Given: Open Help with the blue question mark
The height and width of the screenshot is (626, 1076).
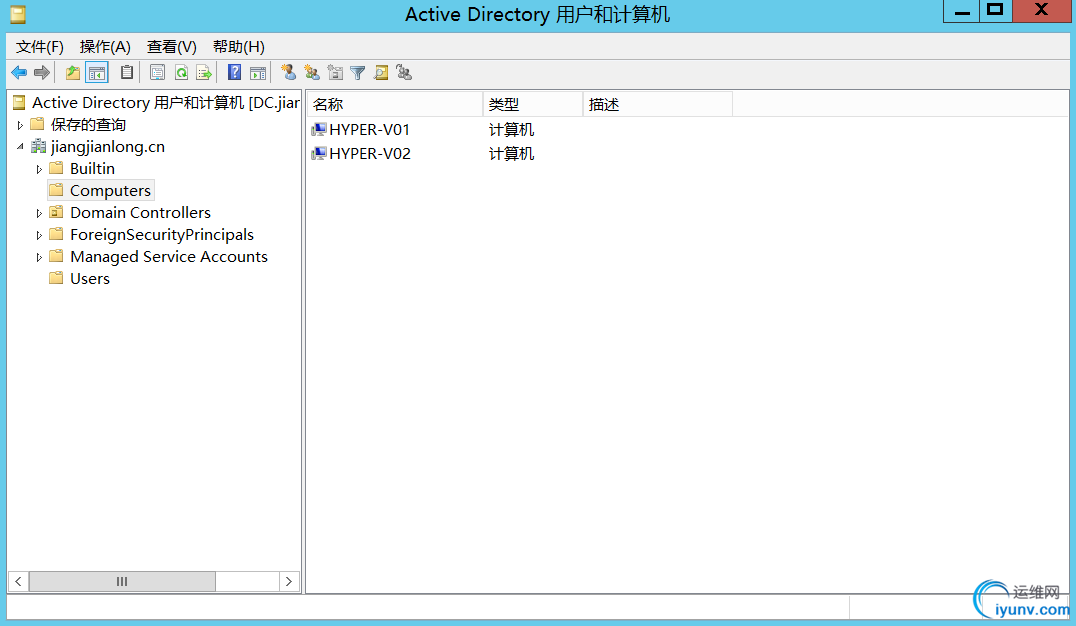Looking at the screenshot, I should tap(234, 72).
